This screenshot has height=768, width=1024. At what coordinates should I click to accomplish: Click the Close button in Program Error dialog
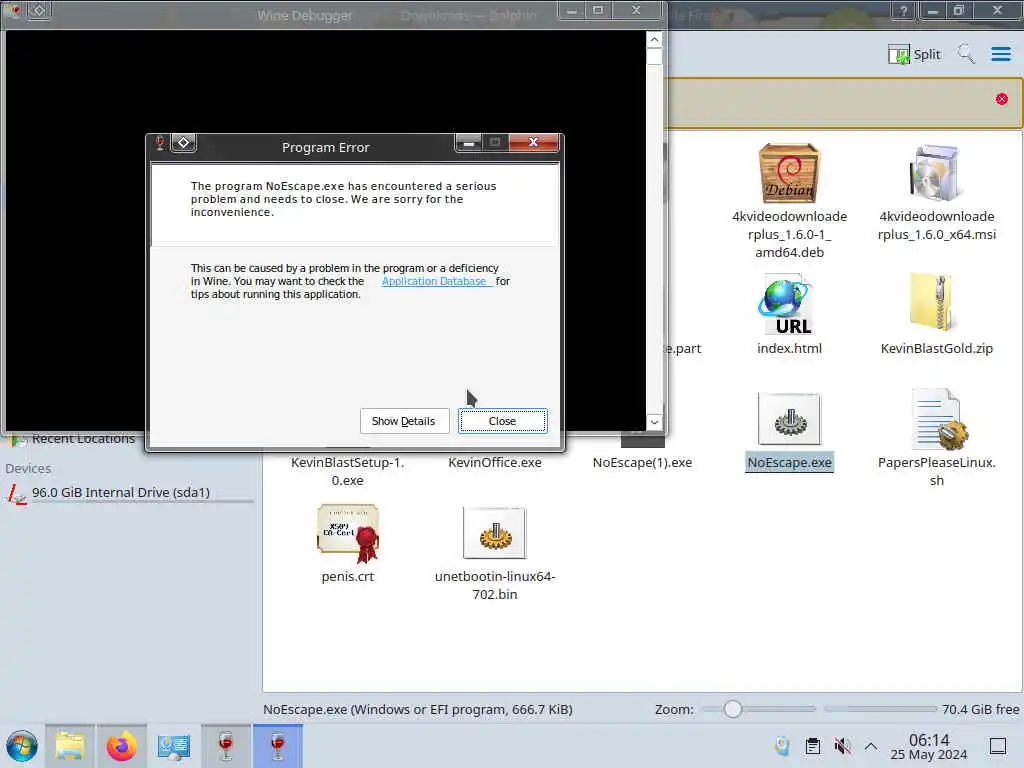point(502,421)
